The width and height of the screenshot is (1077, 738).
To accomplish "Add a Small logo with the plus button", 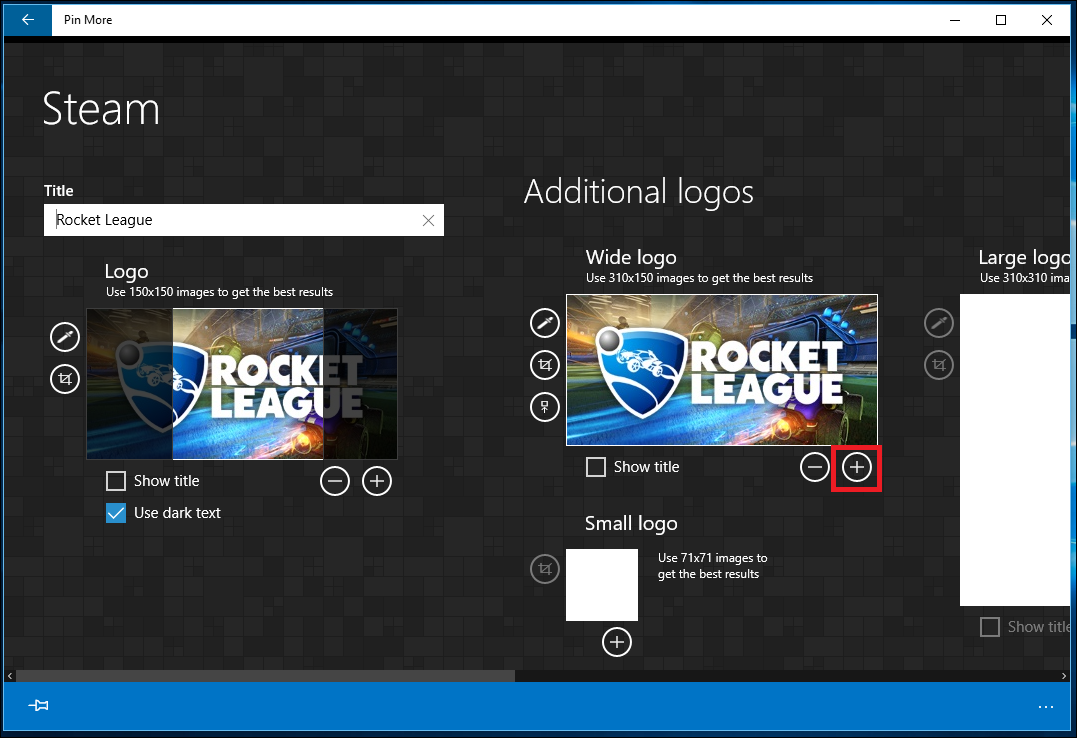I will (617, 642).
